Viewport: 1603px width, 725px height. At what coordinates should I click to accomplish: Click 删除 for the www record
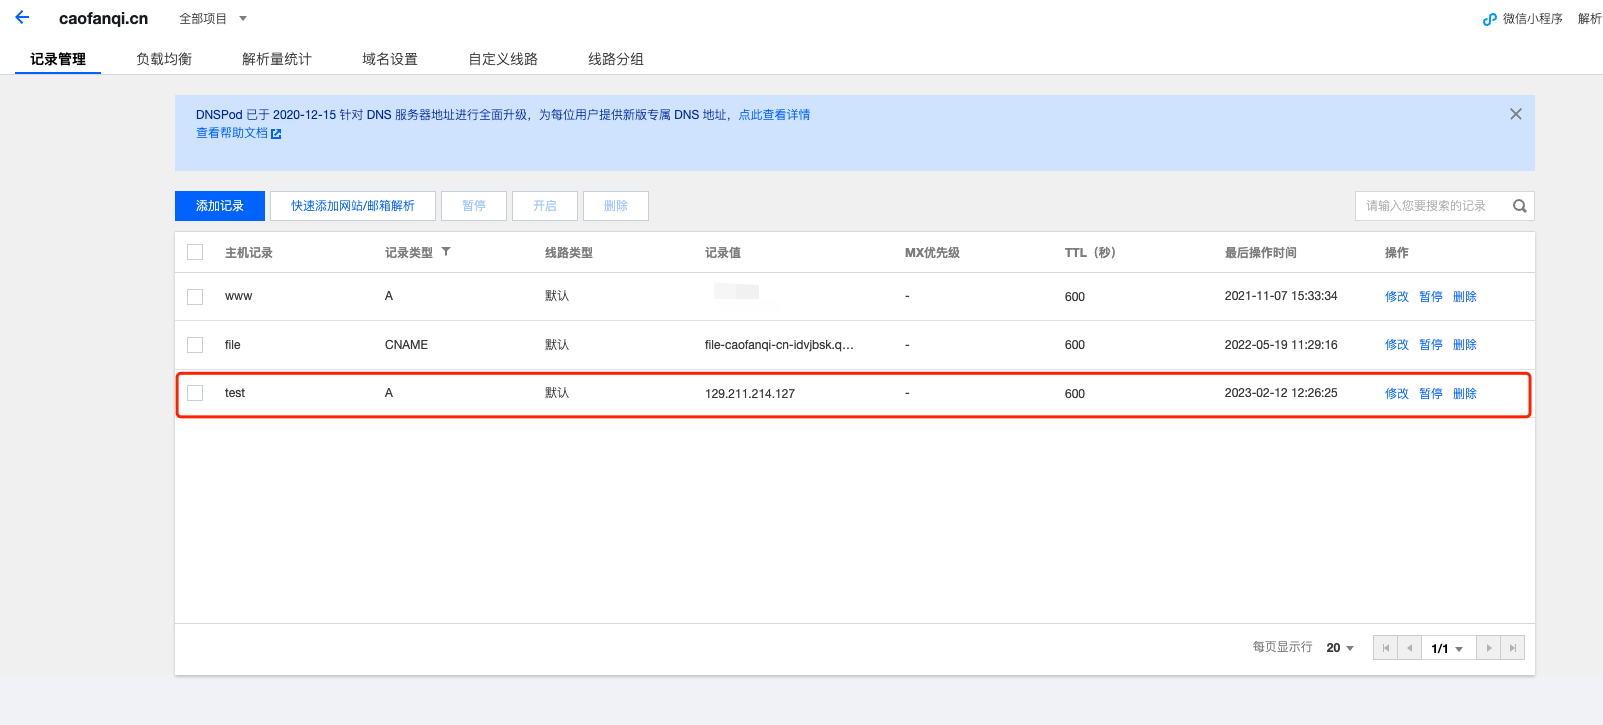[x=1465, y=297]
